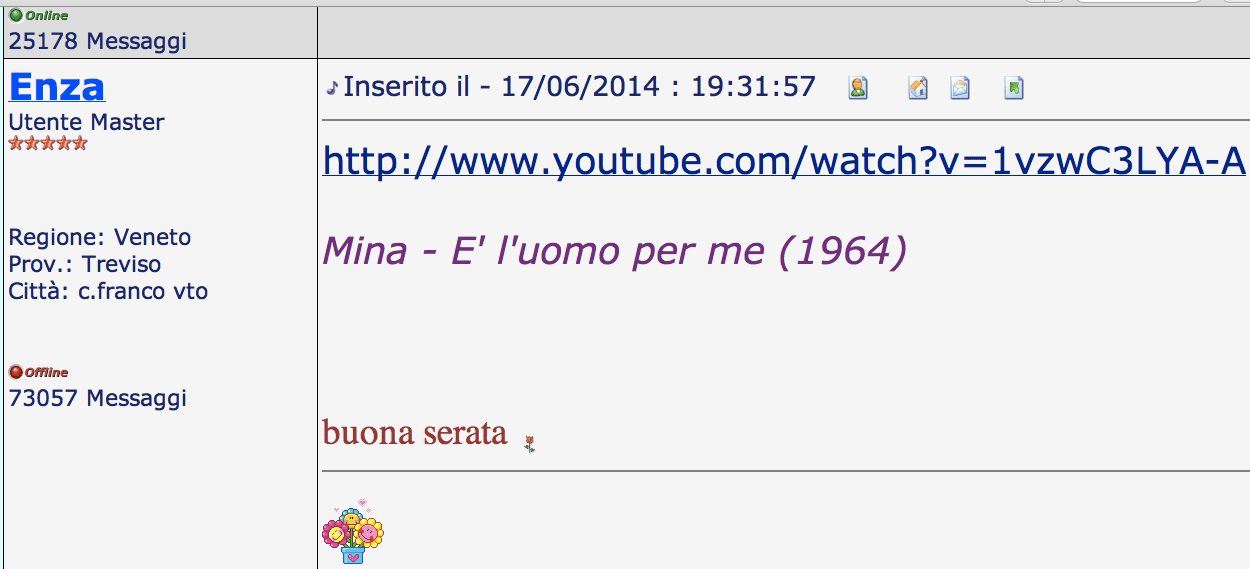Send email to Enza via envelope icon
Screen dimensions: 1250x569
pos(960,88)
